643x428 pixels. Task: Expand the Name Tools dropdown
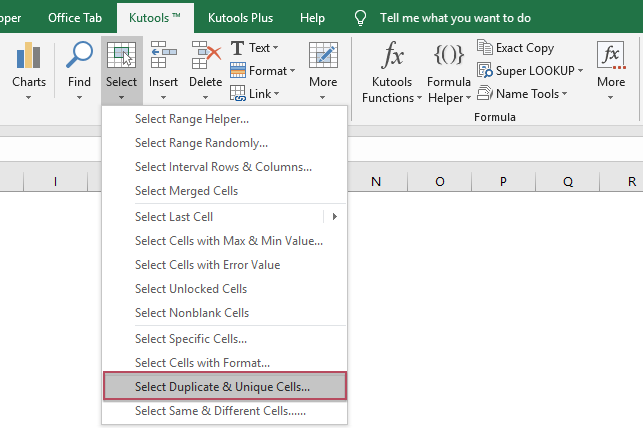coord(565,93)
